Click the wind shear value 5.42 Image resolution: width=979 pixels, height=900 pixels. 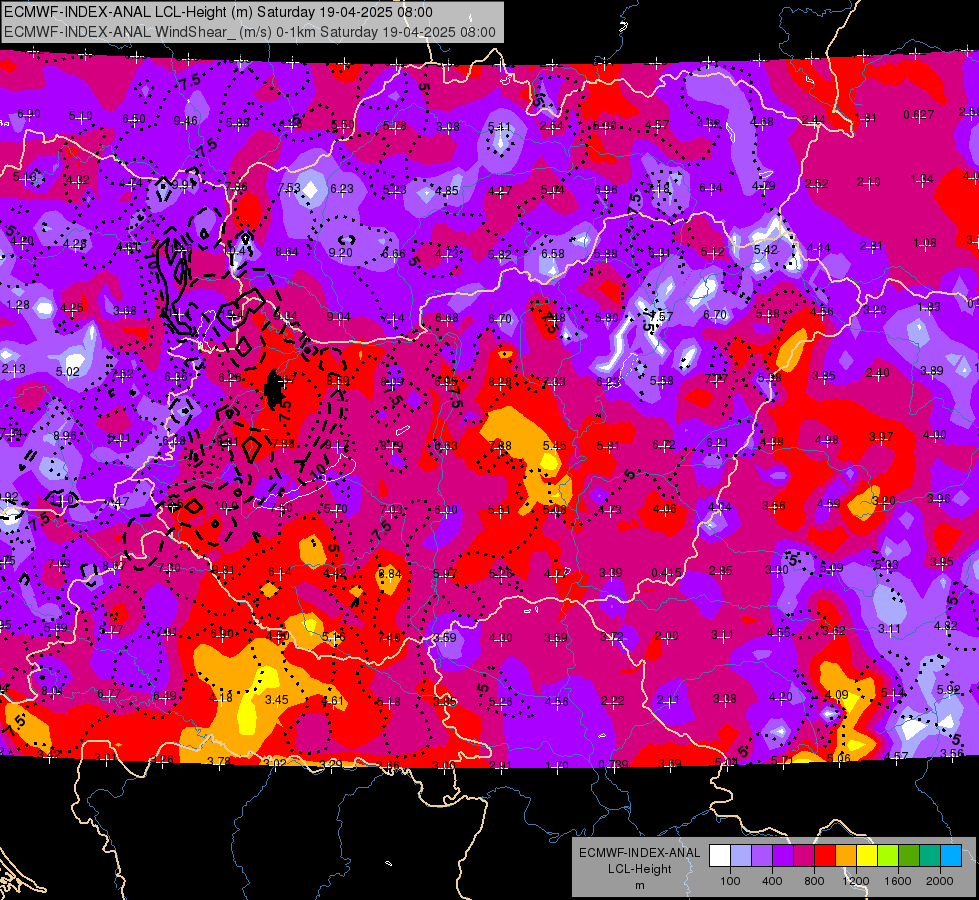765,250
